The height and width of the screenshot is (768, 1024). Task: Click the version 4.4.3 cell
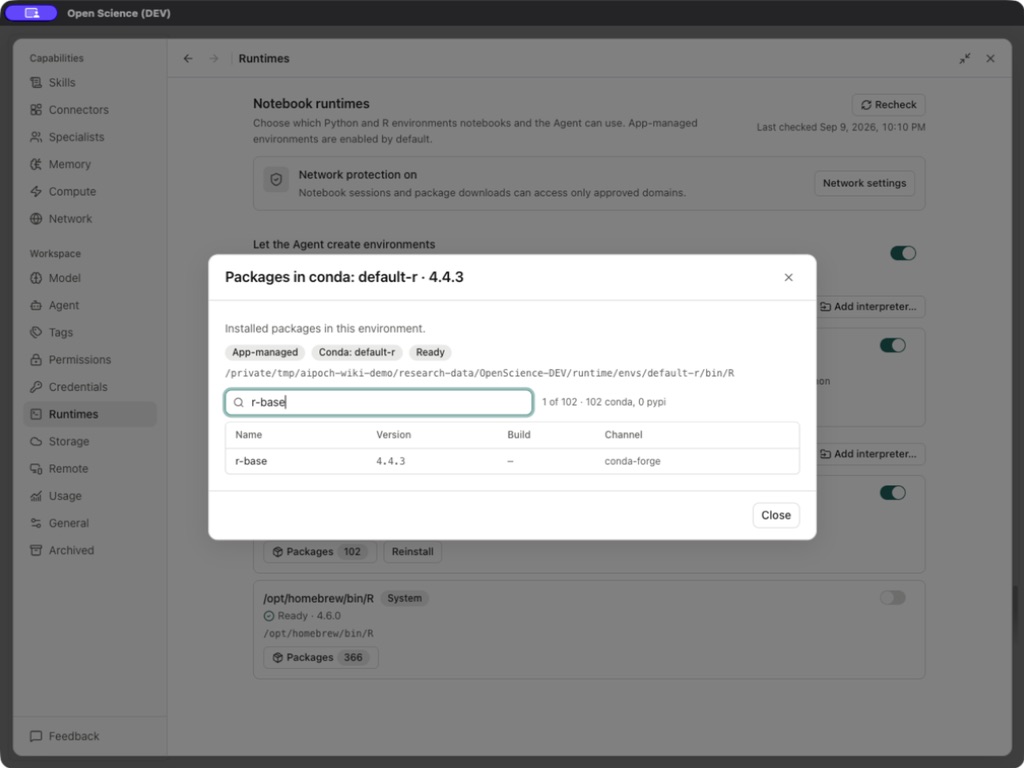(391, 461)
